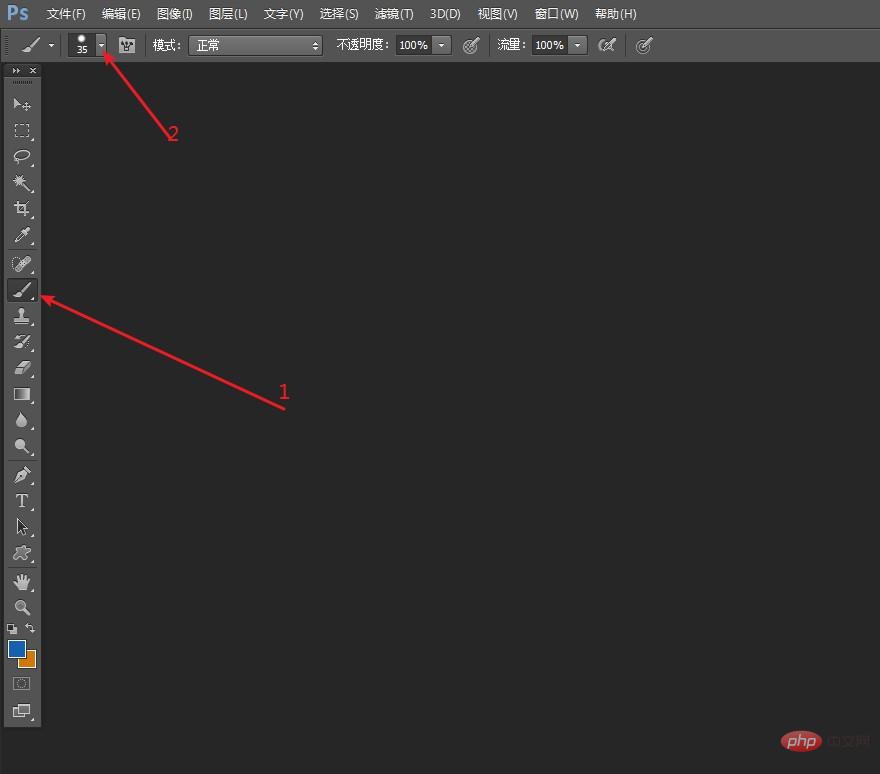Open the flow slider dropdown arrow

(x=578, y=45)
